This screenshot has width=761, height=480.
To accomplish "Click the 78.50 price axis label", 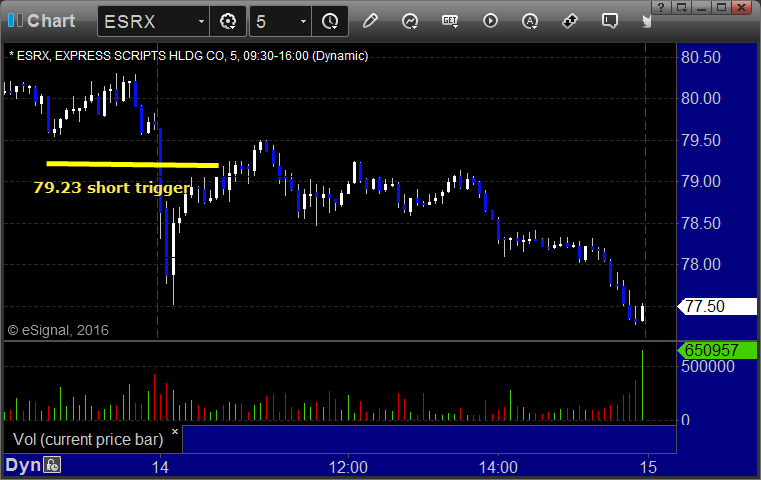I will pos(701,223).
